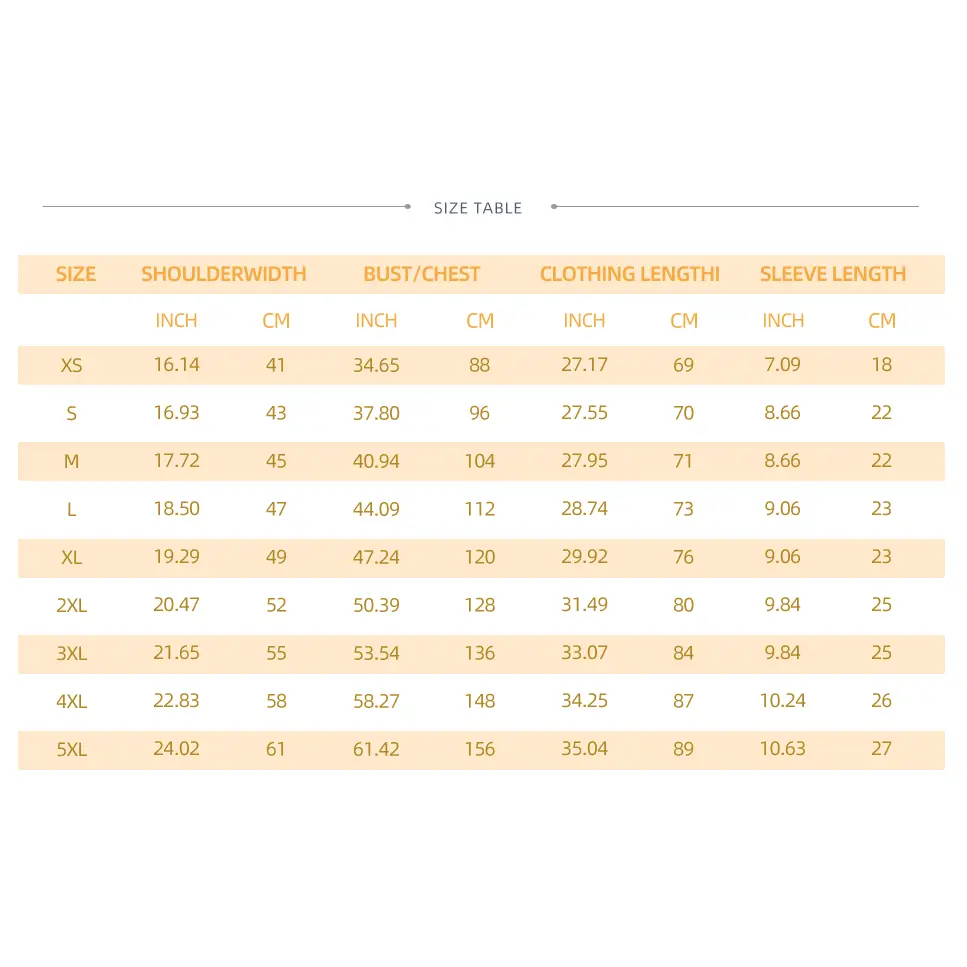Click the XS size row label
Viewport: 967px width, 967px height.
[x=72, y=365]
